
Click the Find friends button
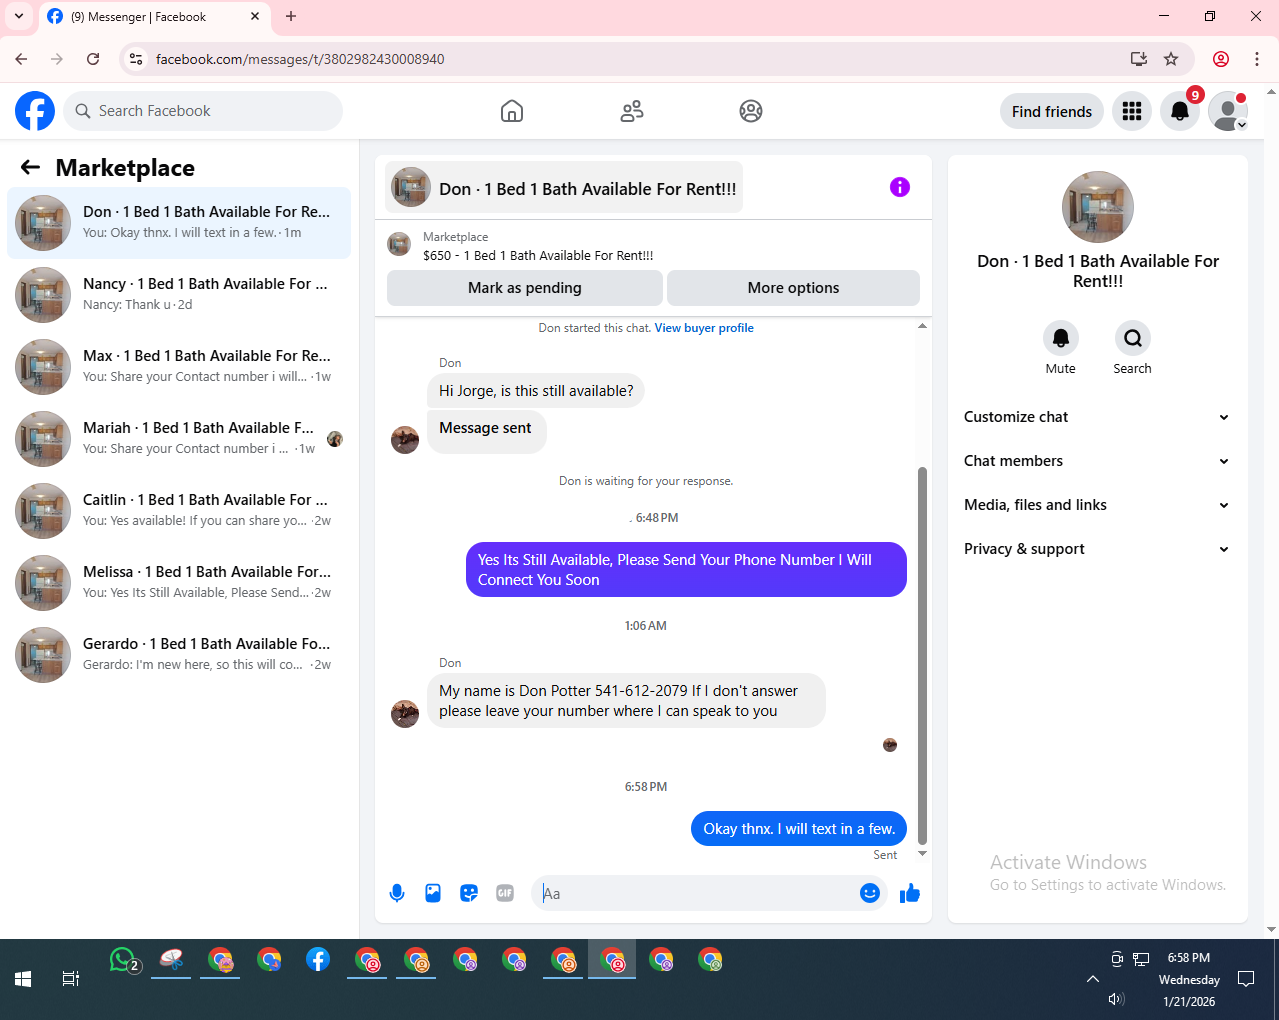1052,111
